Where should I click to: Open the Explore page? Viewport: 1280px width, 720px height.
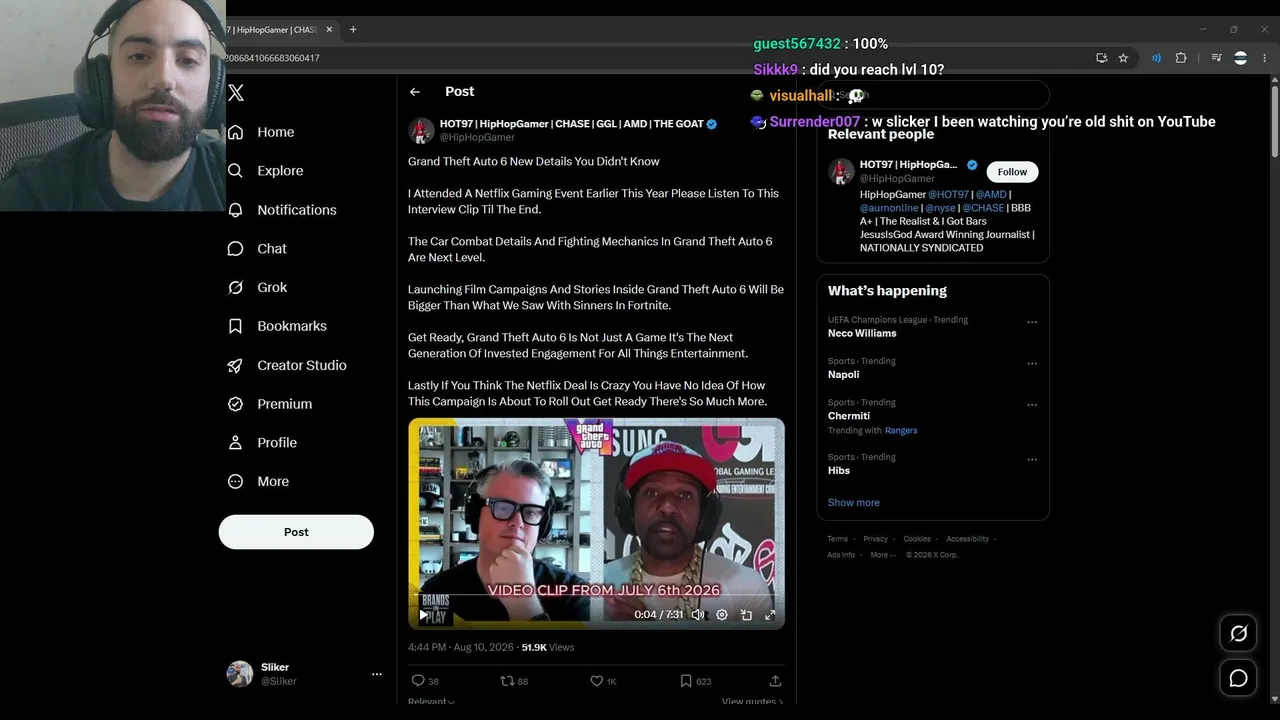tap(265, 171)
